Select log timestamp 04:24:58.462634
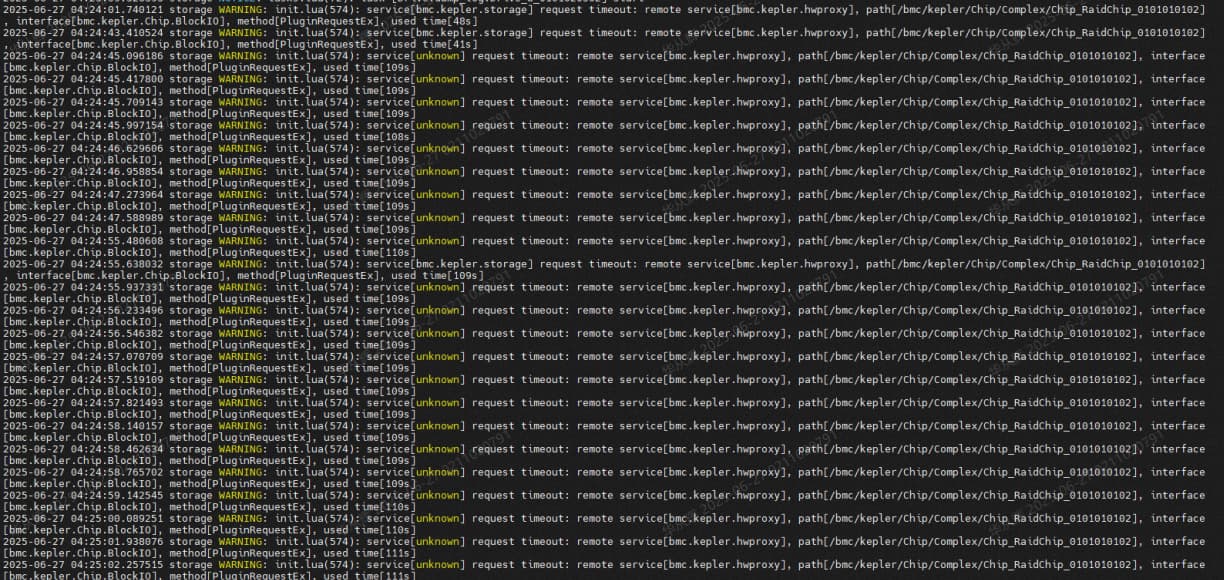Viewport: 1224px width, 580px height. (116, 449)
